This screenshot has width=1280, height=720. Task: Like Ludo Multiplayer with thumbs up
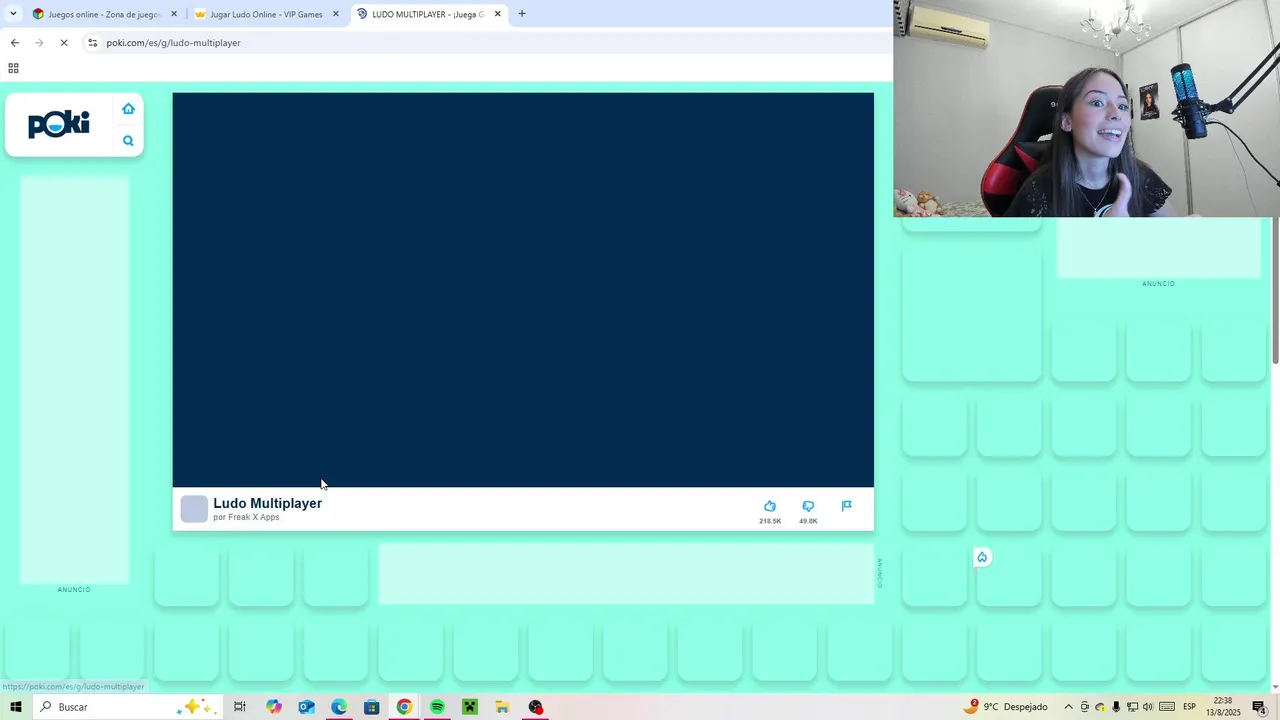tap(770, 506)
